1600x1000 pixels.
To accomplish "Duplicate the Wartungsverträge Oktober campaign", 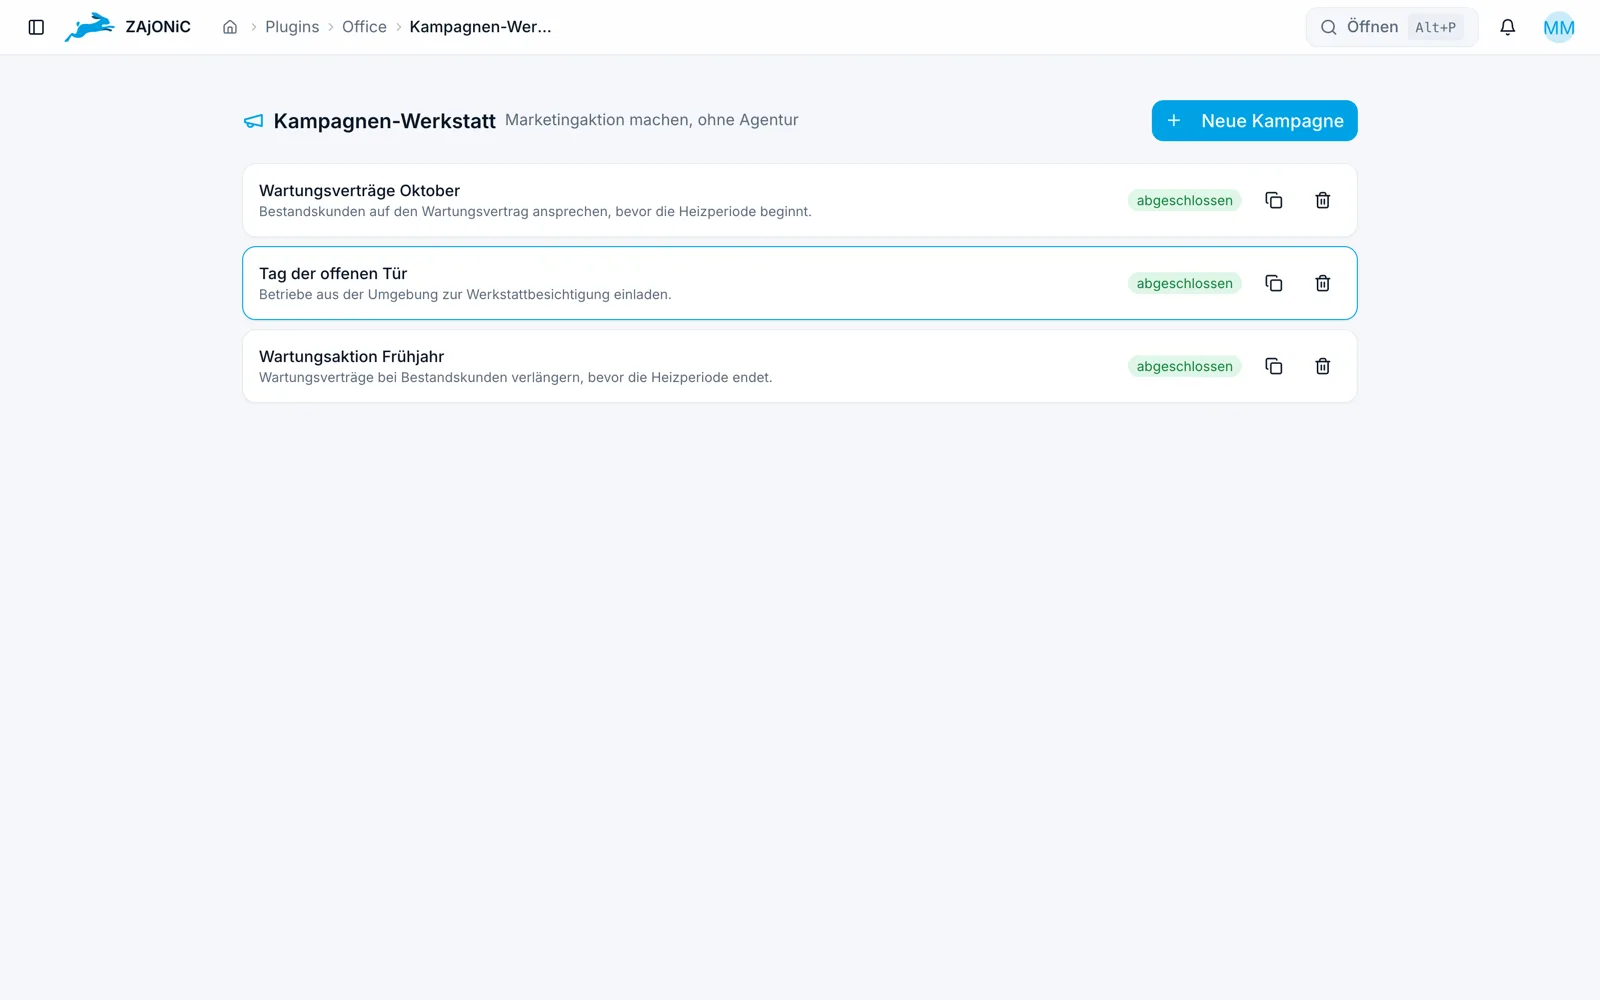I will [1273, 200].
